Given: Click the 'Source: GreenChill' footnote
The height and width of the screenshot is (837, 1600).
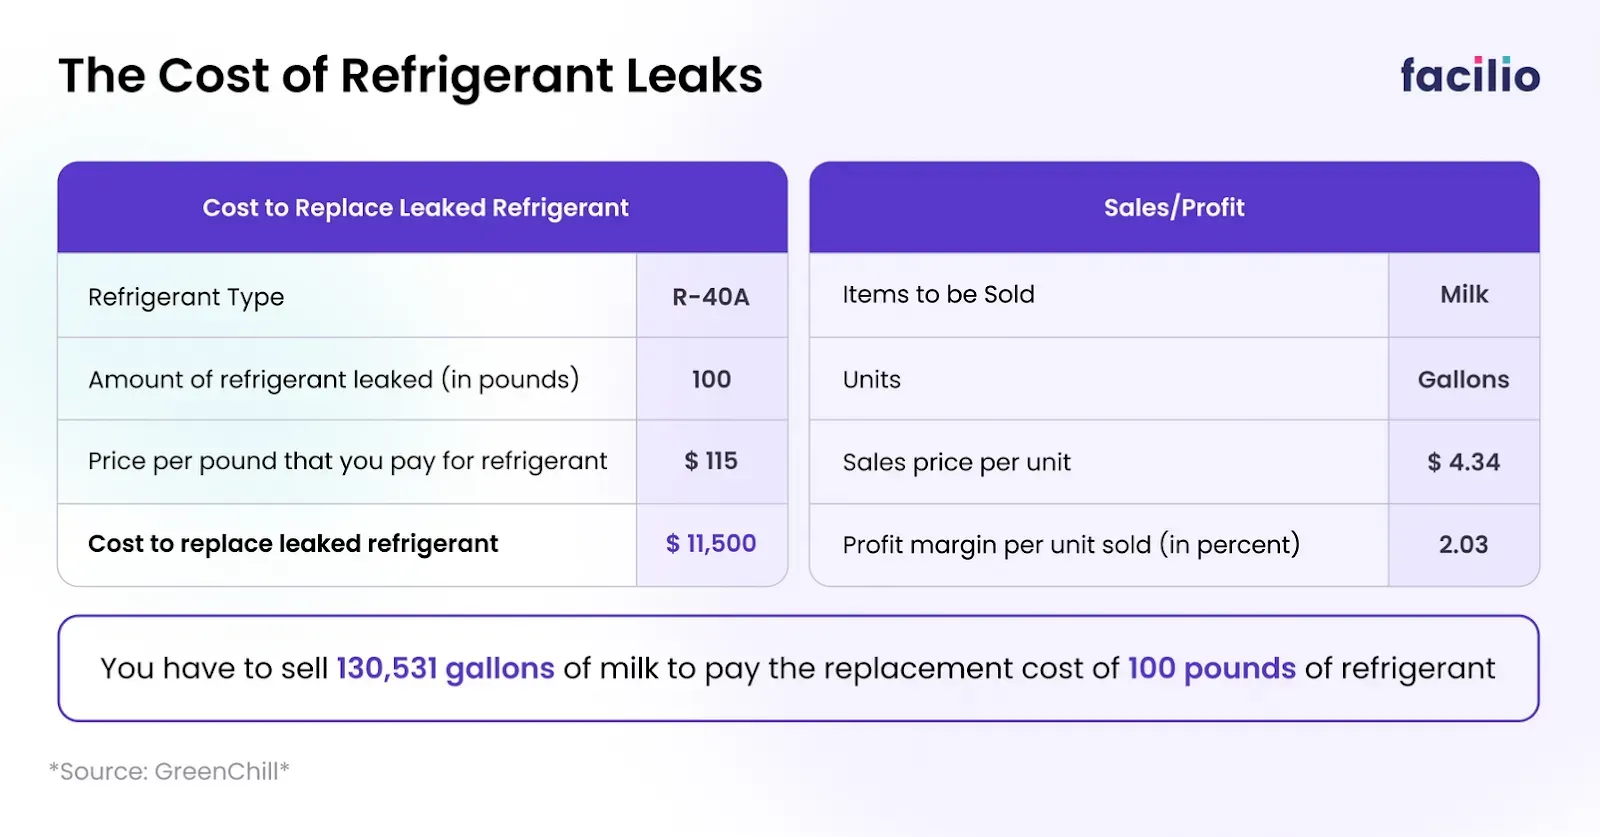Looking at the screenshot, I should point(169,771).
